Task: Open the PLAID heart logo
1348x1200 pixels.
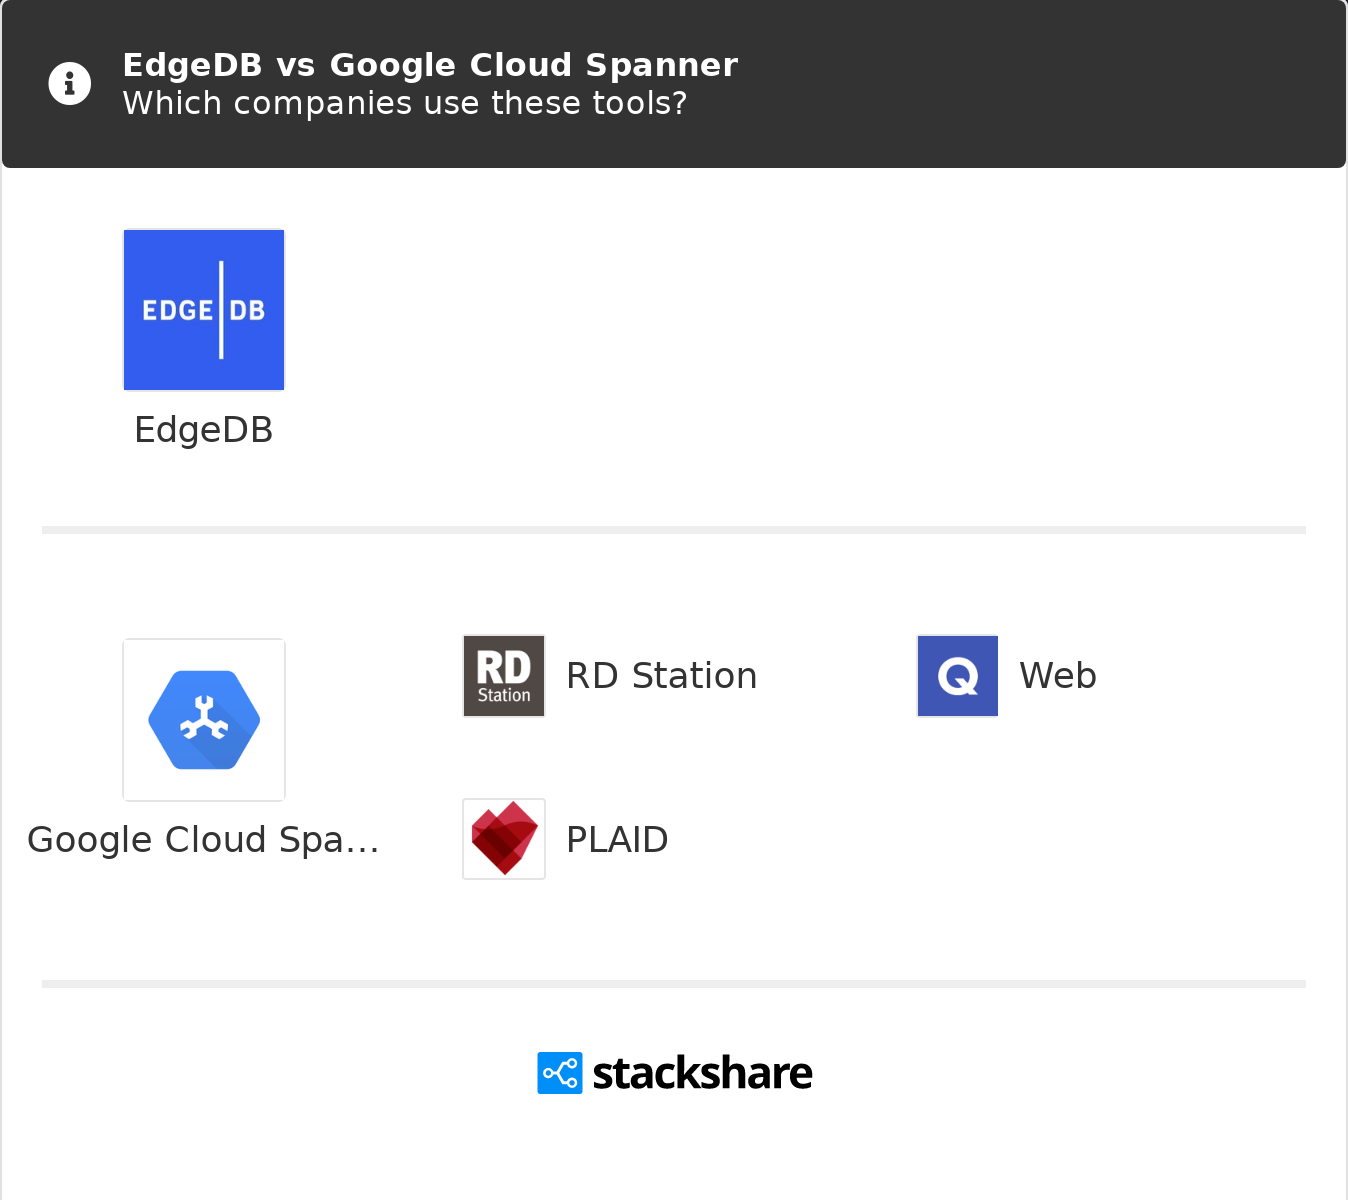Action: 504,839
